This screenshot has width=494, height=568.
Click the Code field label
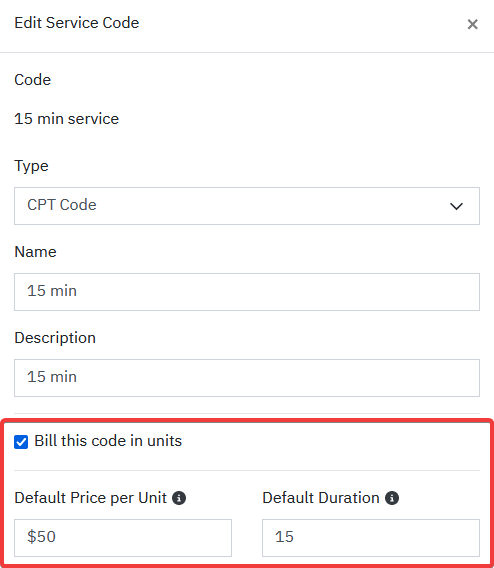[33, 80]
